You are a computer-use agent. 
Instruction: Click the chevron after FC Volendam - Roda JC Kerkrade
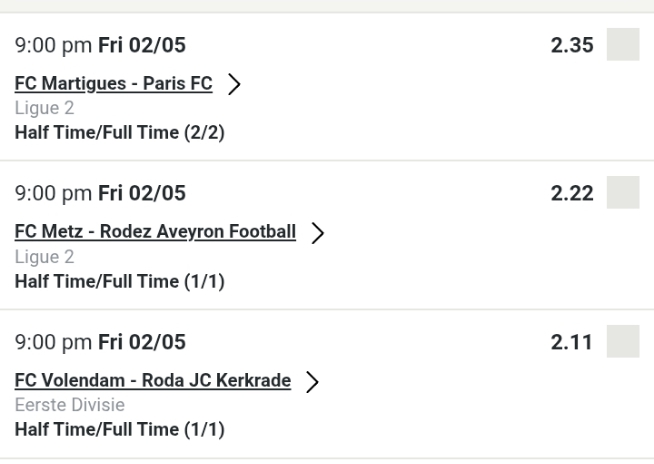313,381
